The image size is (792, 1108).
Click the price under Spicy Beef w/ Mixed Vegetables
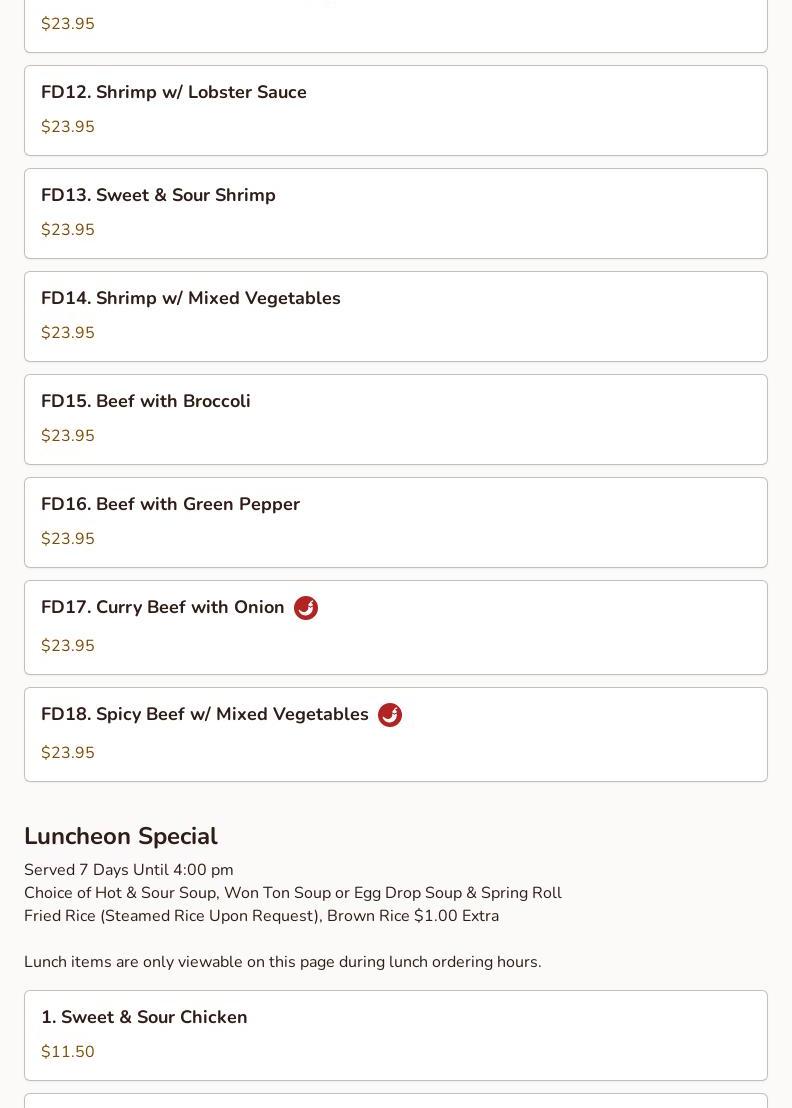[x=68, y=753]
